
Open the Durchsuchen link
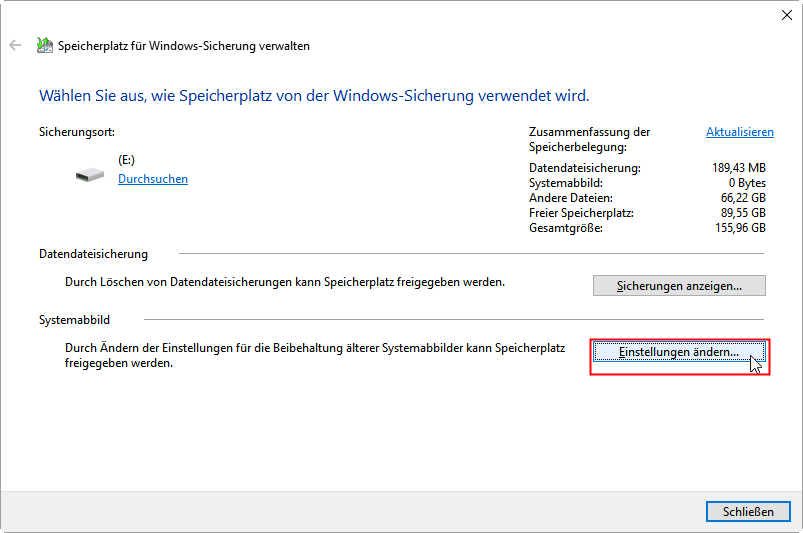[x=153, y=179]
